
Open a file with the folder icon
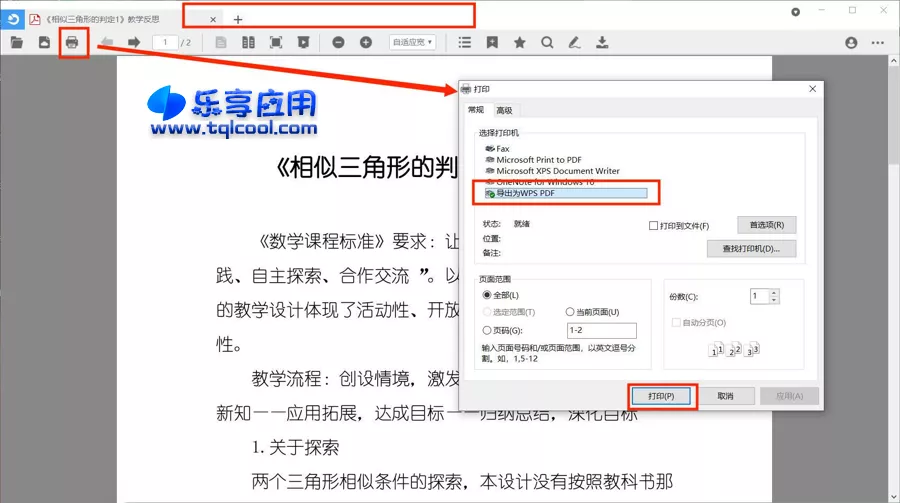coord(17,42)
